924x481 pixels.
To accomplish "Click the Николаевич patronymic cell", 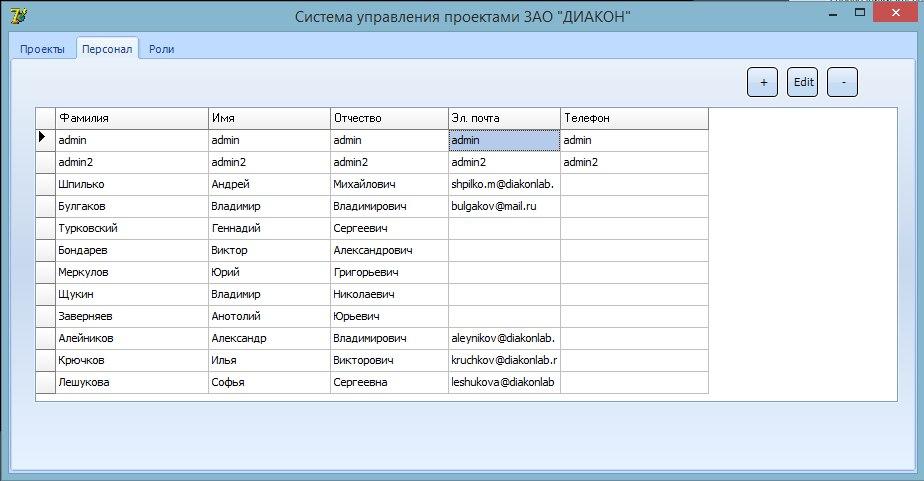I will point(390,294).
